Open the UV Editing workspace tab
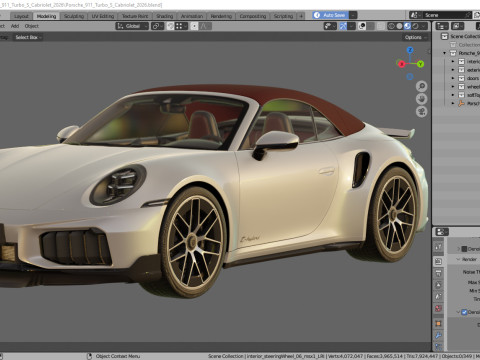The image size is (480, 360). [103, 16]
